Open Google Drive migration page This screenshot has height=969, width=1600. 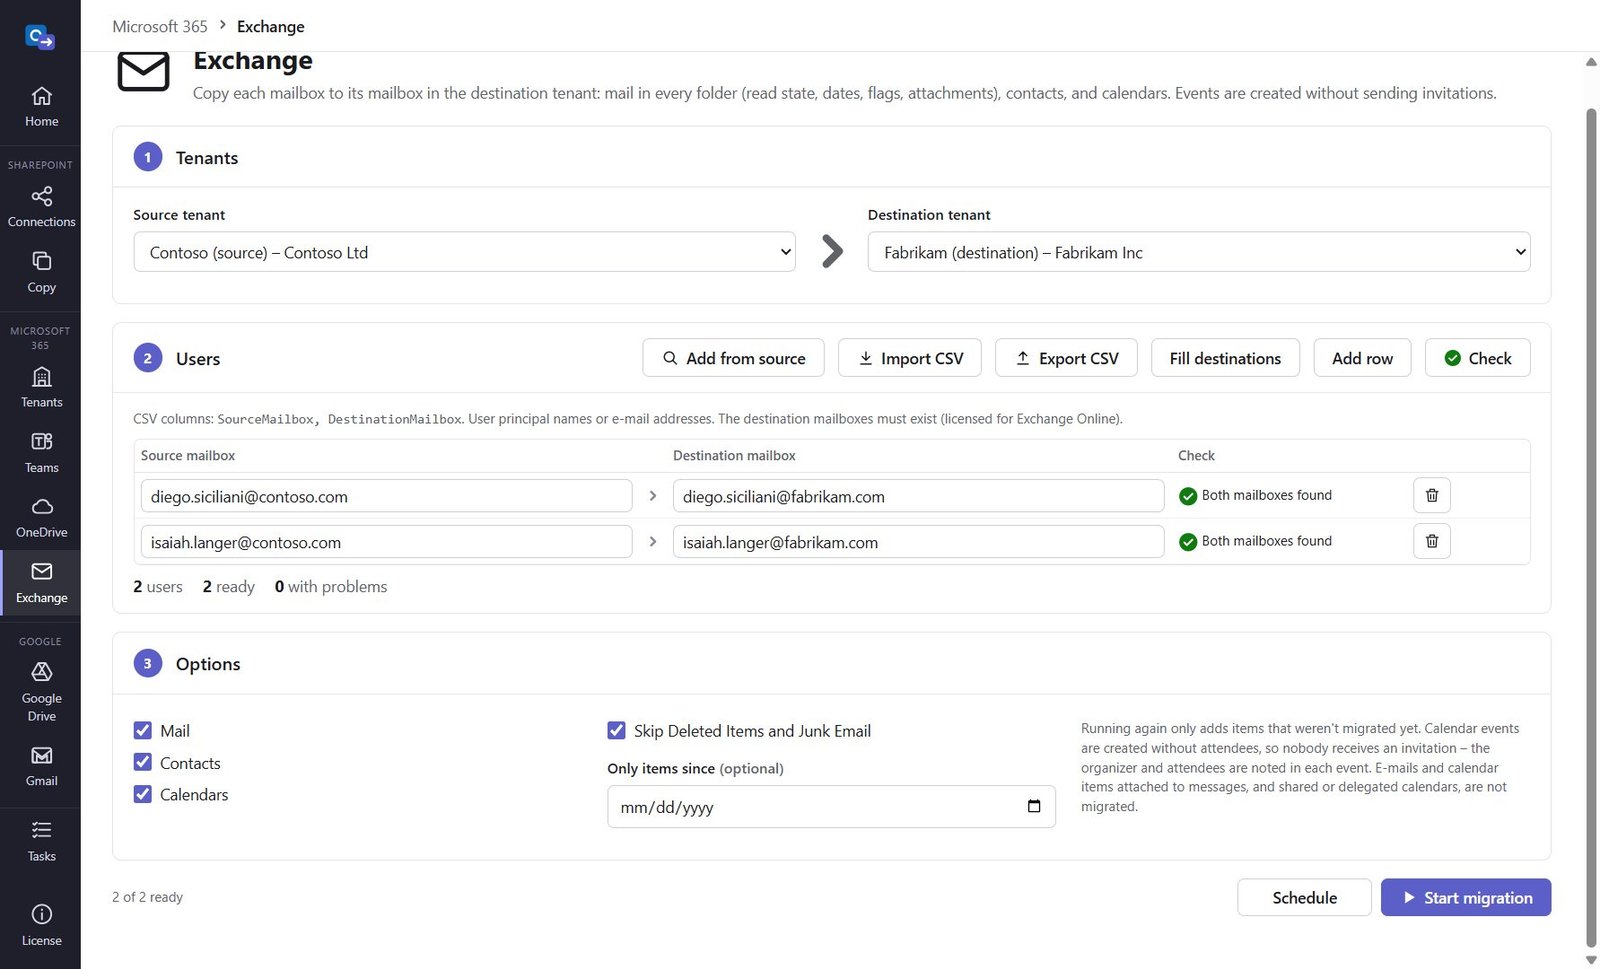click(41, 692)
